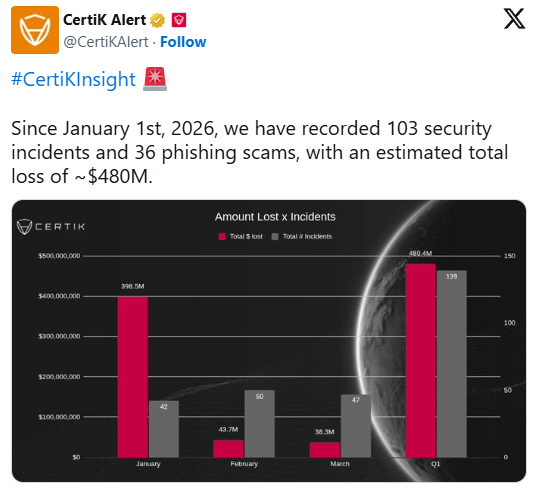Click January's red 398.5M bar
The image size is (539, 489).
[133, 377]
